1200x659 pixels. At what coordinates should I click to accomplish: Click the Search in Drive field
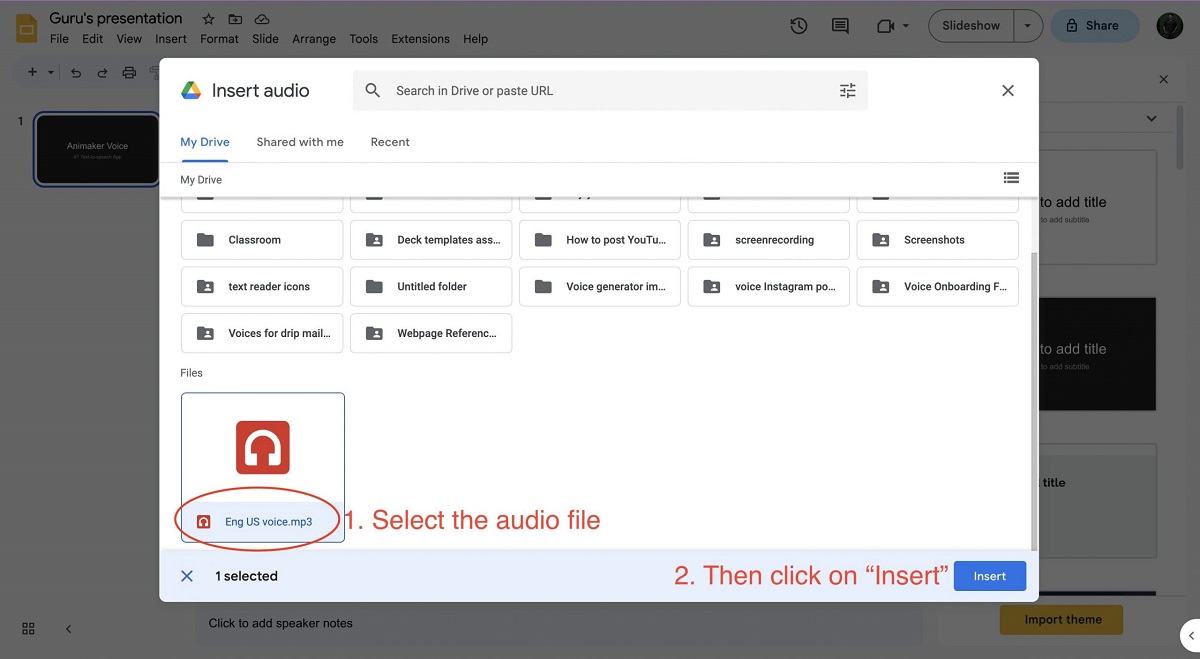(610, 90)
